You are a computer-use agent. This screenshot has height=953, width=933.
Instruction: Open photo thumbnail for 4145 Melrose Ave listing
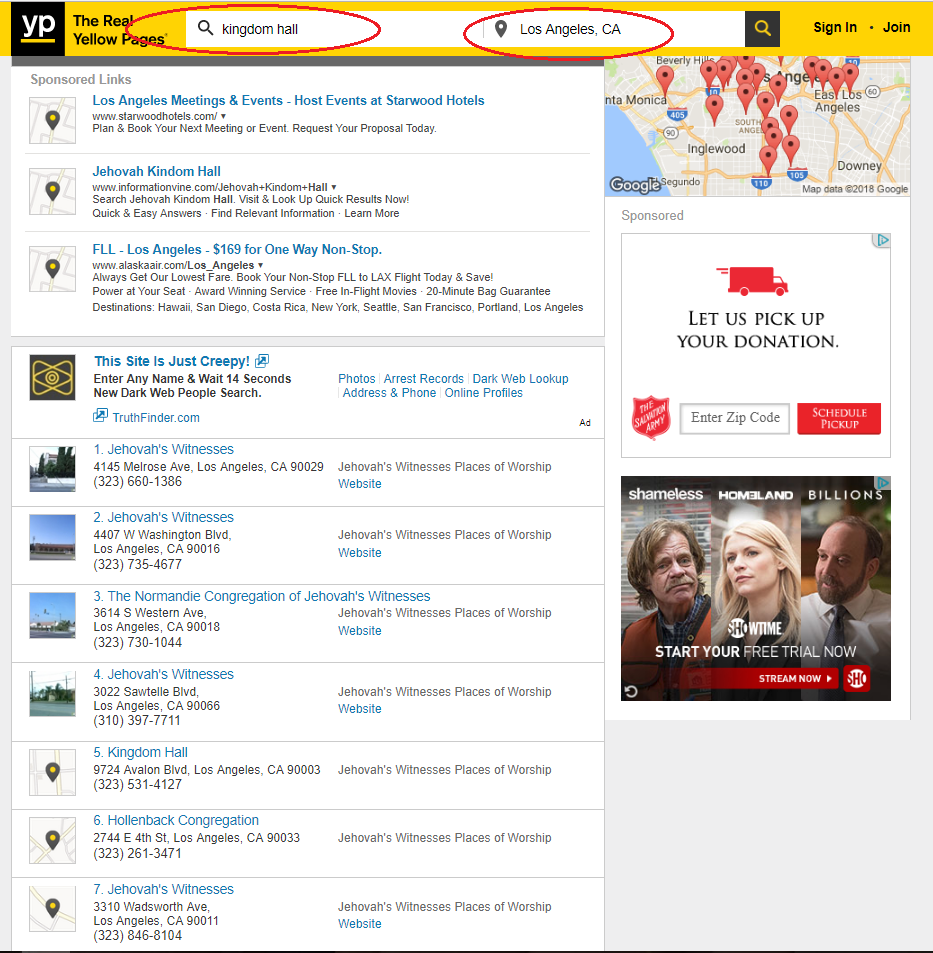(52, 469)
